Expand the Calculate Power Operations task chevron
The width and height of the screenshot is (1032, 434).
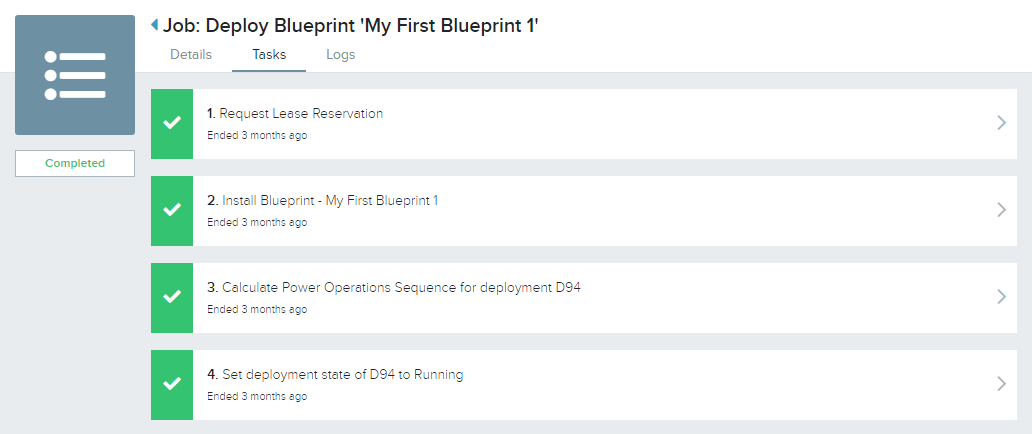point(1001,297)
